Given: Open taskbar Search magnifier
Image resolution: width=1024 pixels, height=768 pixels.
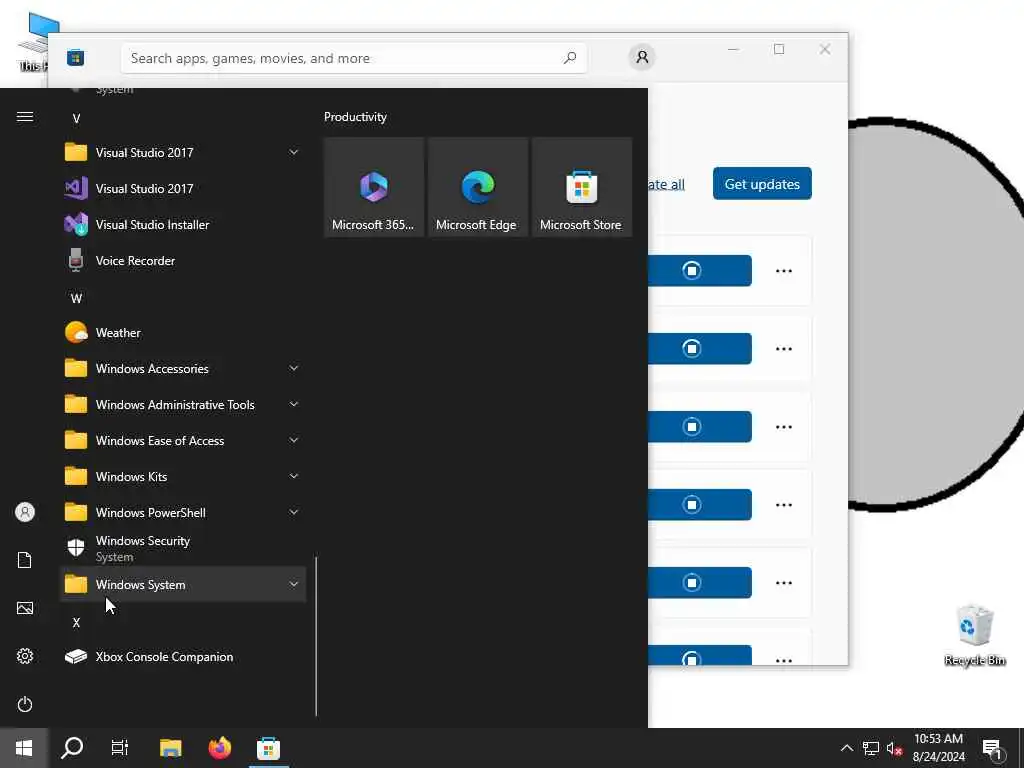Looking at the screenshot, I should (72, 748).
